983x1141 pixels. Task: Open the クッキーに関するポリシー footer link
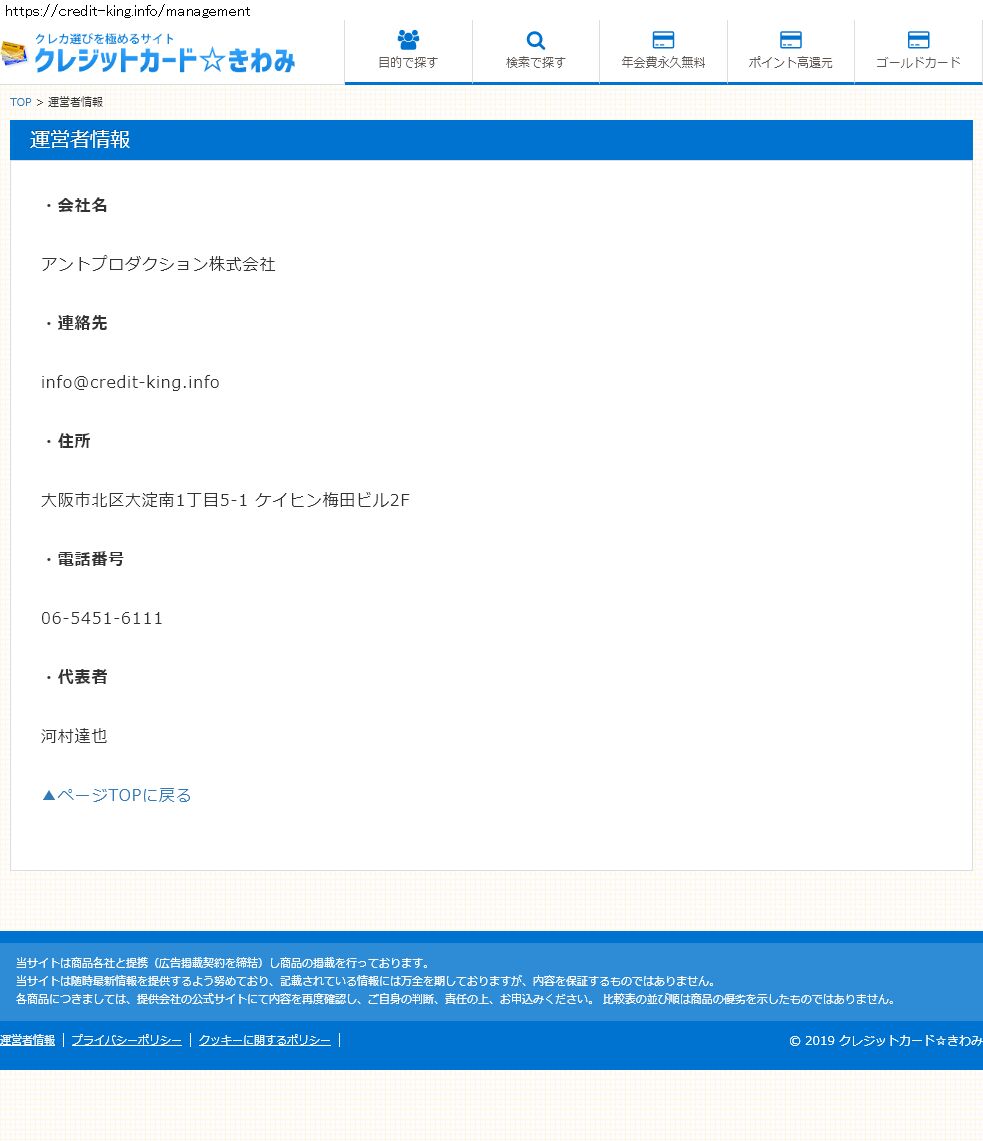click(x=264, y=1040)
